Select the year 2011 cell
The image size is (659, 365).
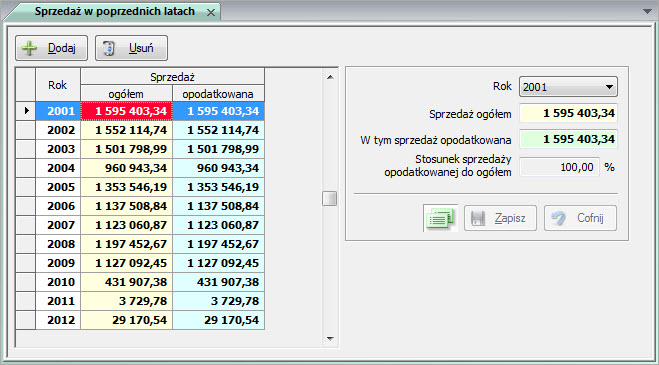(x=58, y=301)
